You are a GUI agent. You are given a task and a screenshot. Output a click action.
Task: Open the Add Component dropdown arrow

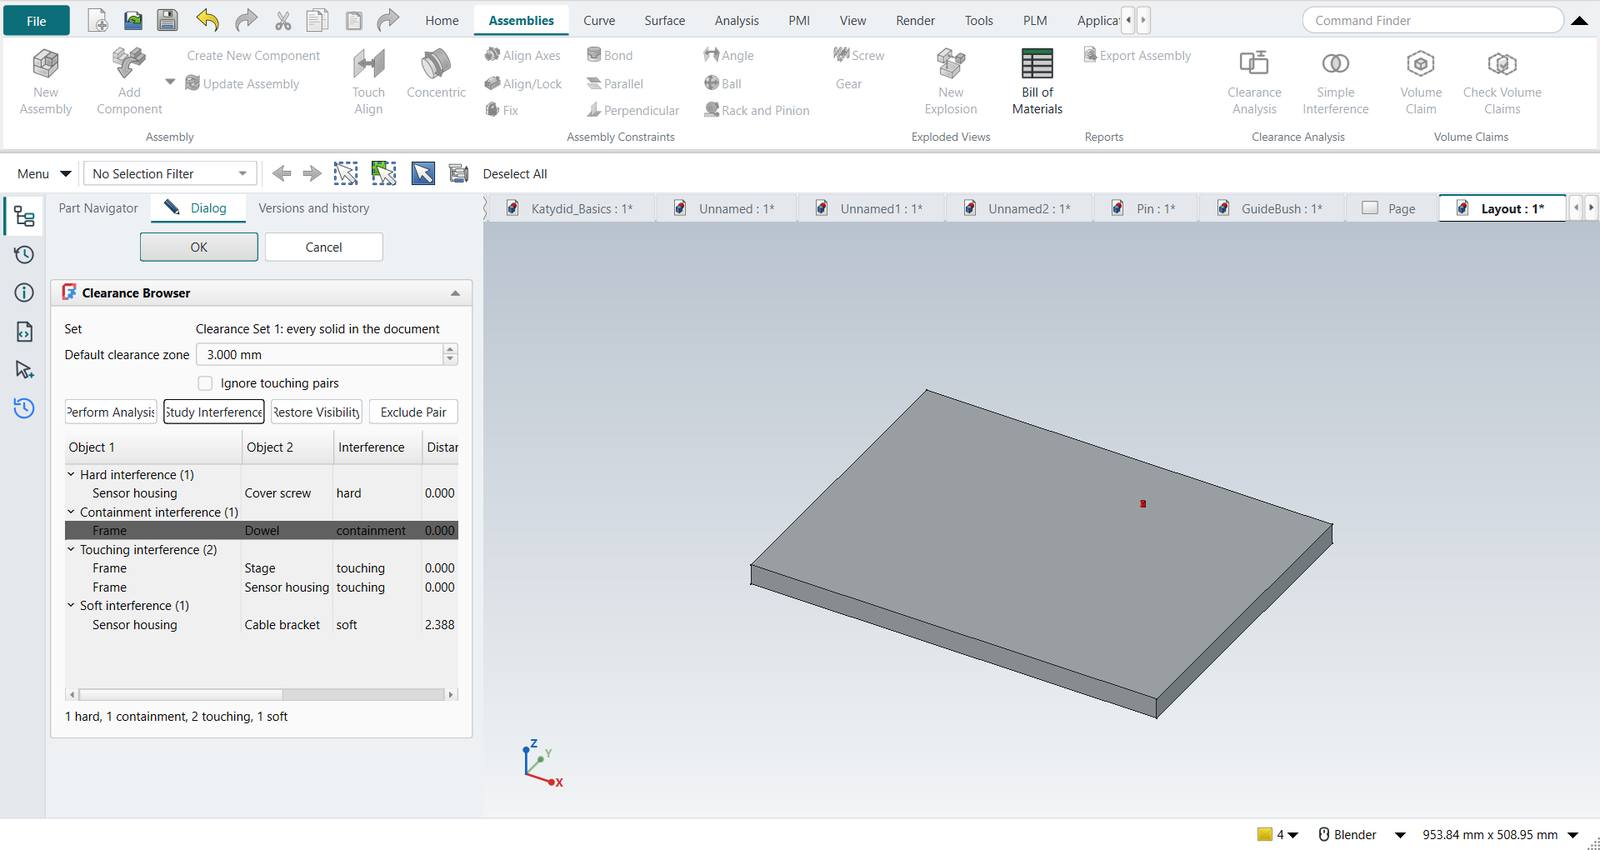(170, 82)
